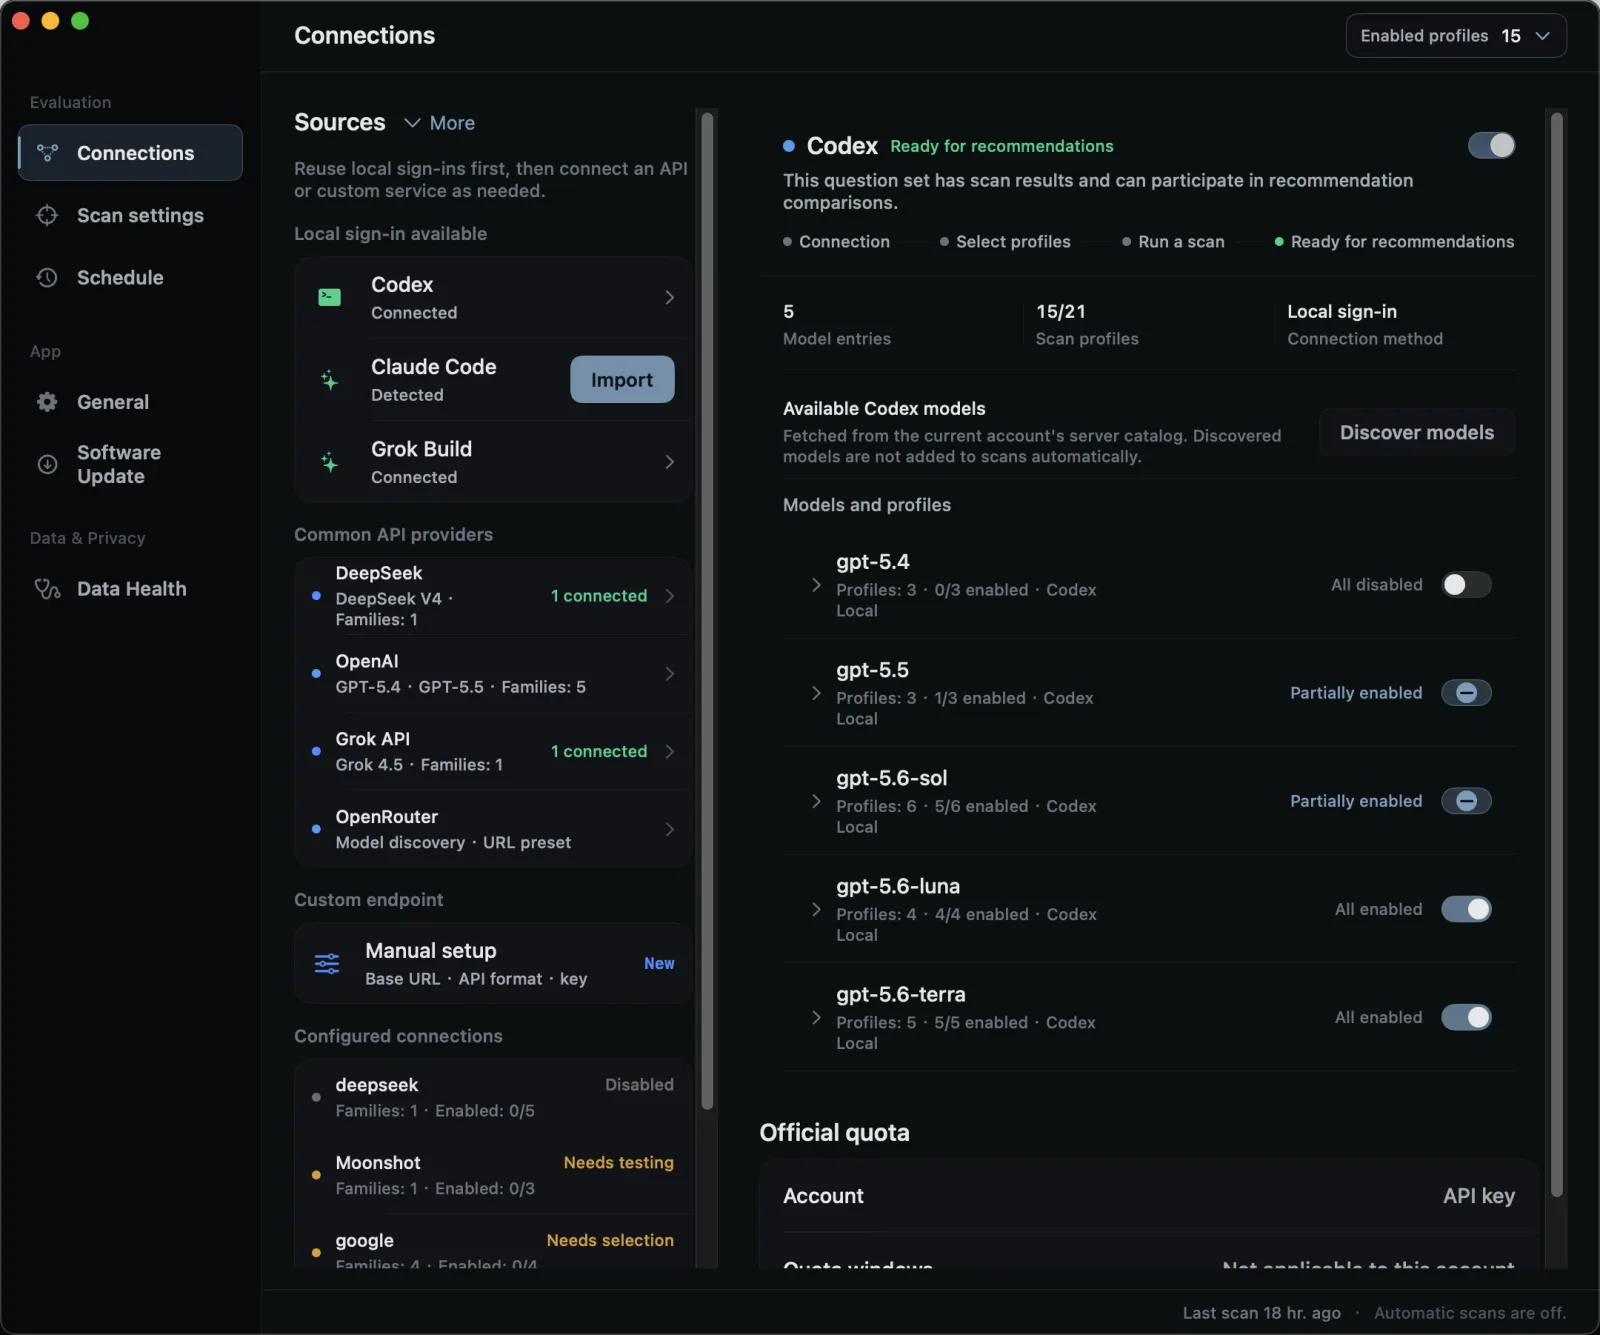This screenshot has width=1600, height=1335.
Task: Open the Manual setup custom endpoint
Action: 494,964
